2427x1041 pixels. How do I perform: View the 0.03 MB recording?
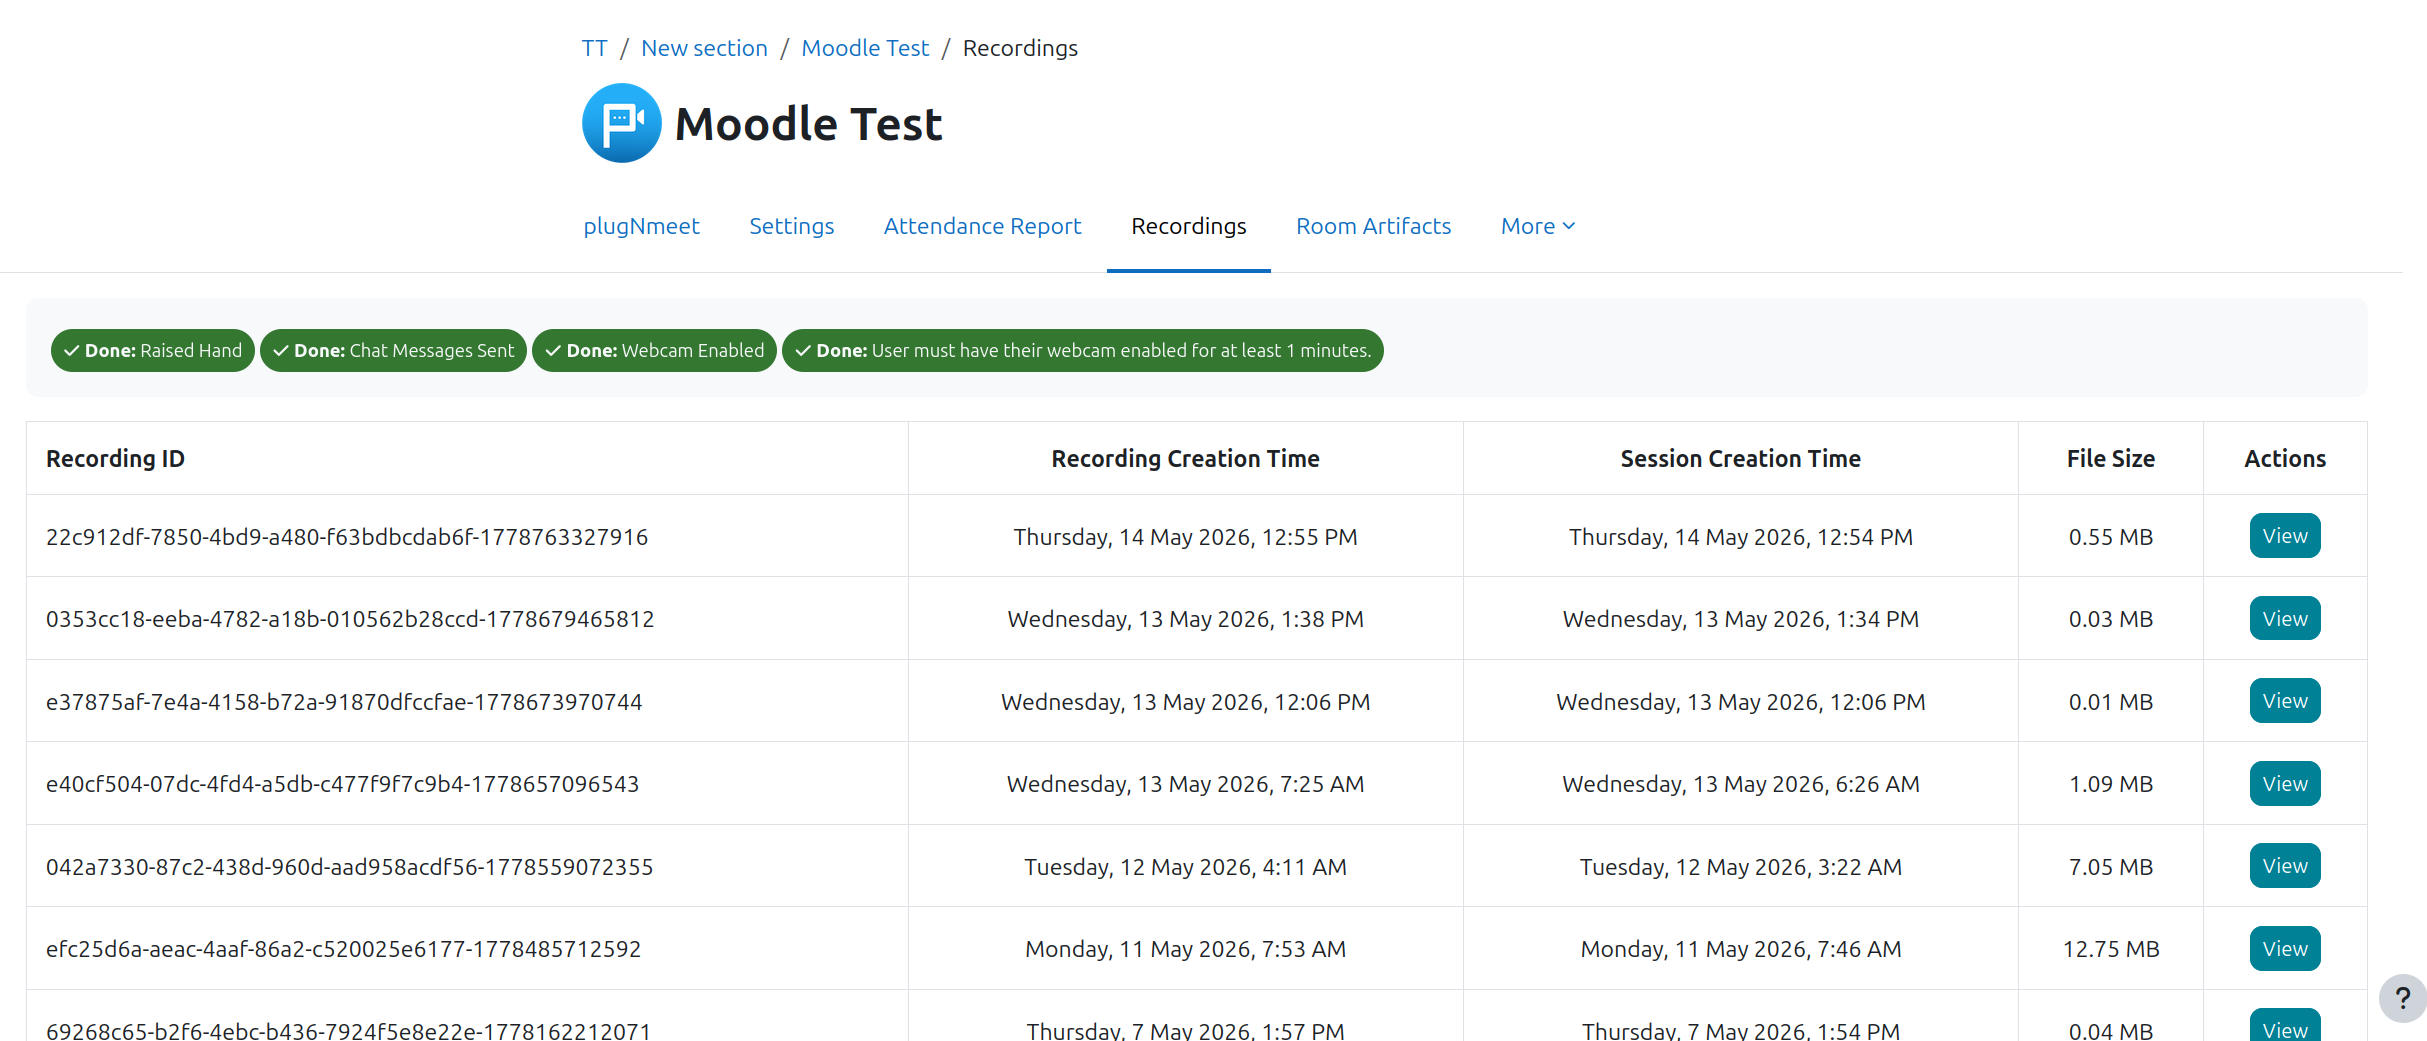tap(2285, 619)
